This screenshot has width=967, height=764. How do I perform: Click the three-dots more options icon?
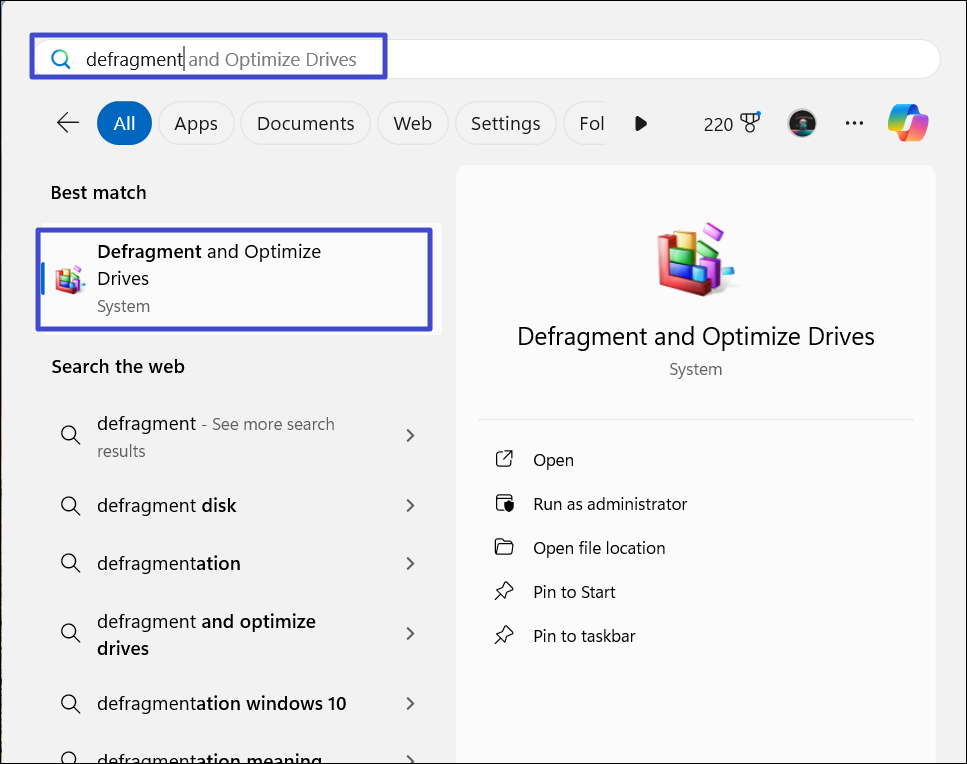coord(854,123)
